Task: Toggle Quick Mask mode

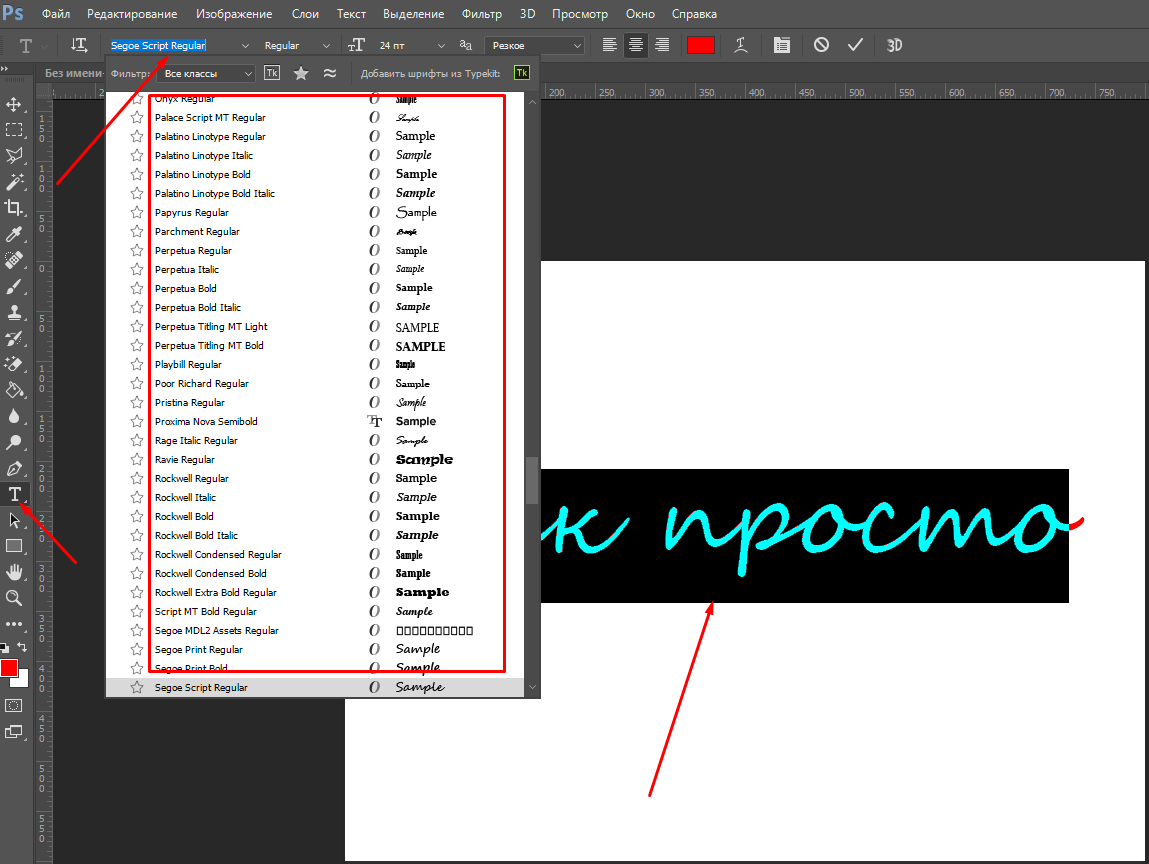Action: click(x=14, y=706)
